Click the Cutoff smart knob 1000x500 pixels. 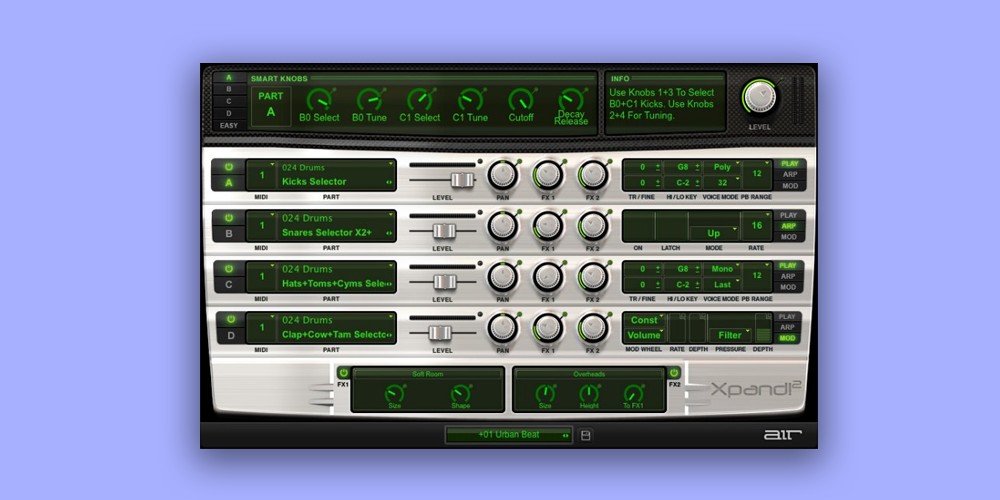[520, 100]
